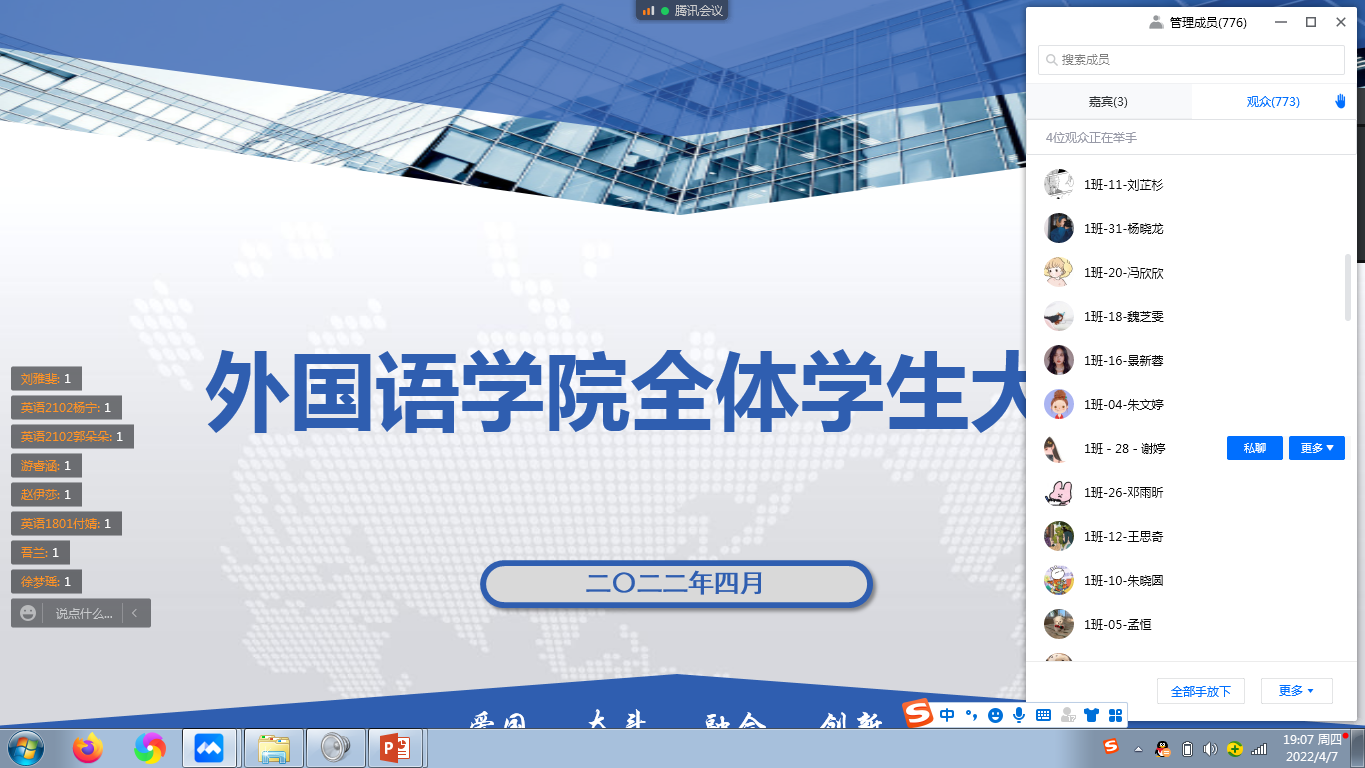Collapse the chat bar arrow

[x=135, y=613]
